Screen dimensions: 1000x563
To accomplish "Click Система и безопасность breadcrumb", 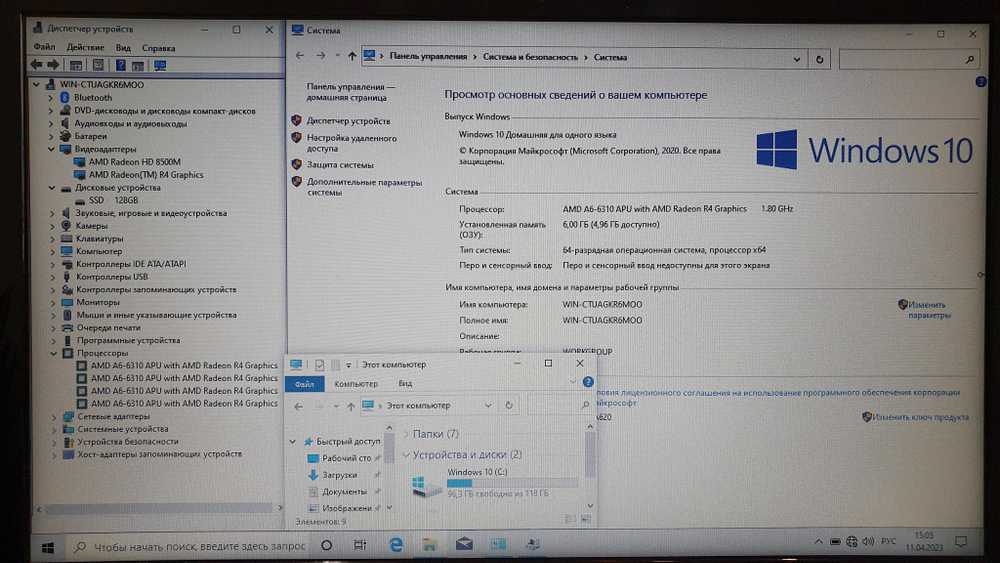I will pyautogui.click(x=530, y=57).
